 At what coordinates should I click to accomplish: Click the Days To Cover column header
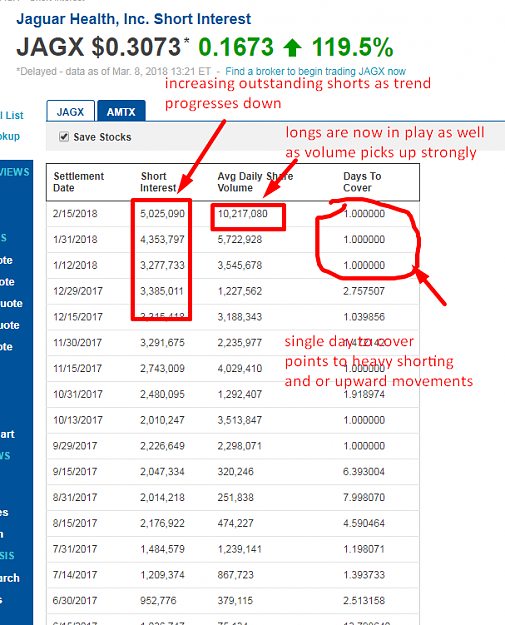tap(362, 182)
